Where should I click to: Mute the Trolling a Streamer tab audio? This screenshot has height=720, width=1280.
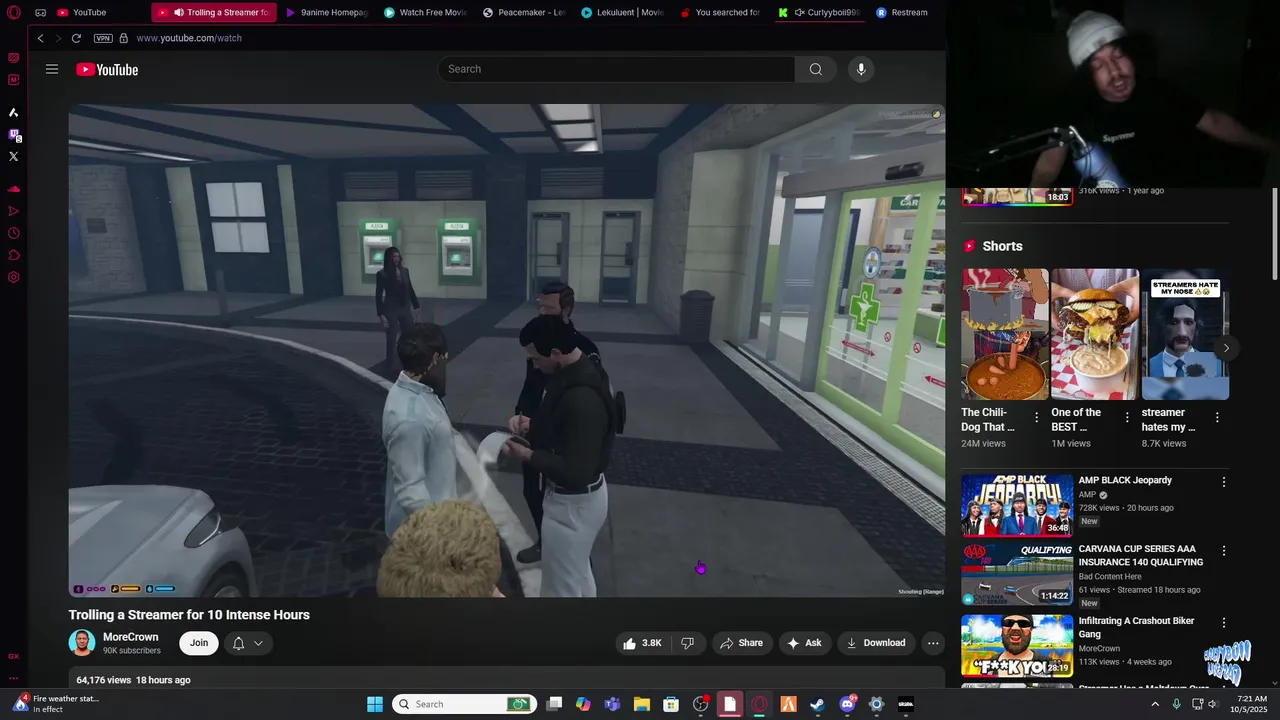[179, 13]
